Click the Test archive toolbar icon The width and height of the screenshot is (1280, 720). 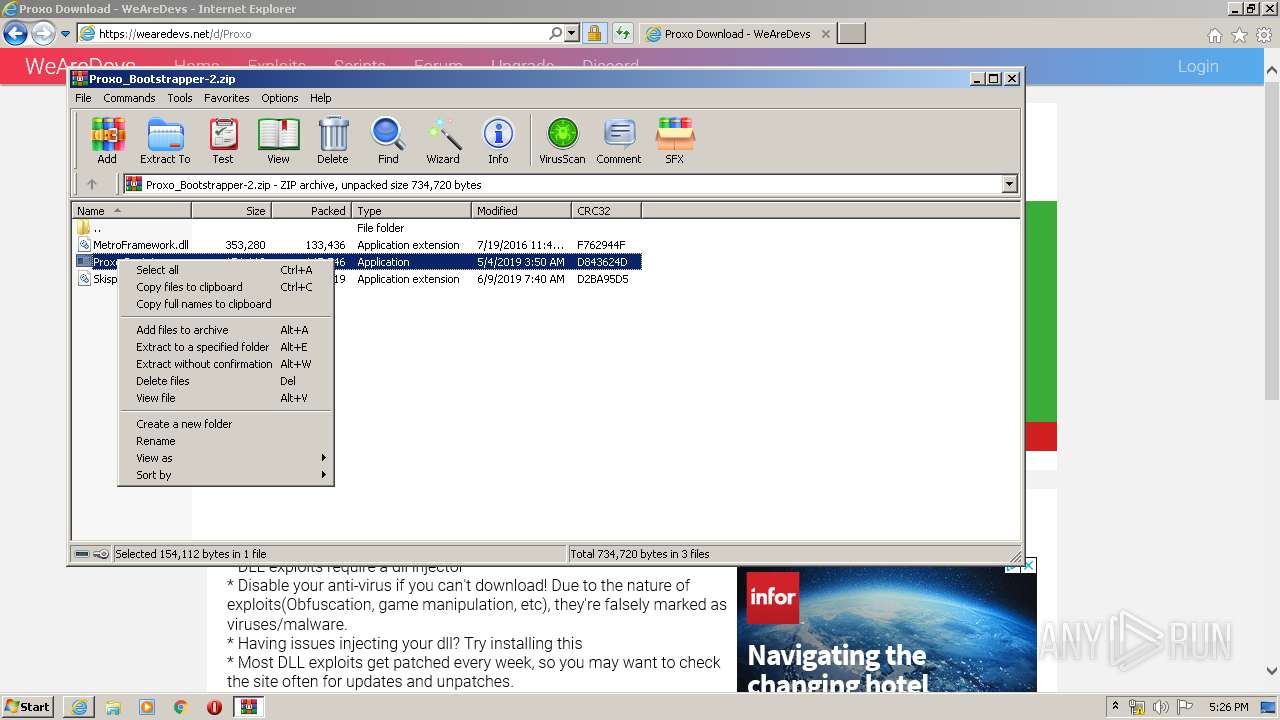[223, 140]
